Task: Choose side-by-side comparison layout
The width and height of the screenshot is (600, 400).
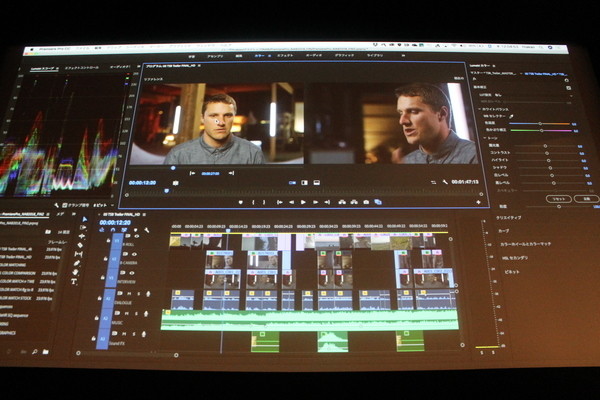Action: point(292,183)
